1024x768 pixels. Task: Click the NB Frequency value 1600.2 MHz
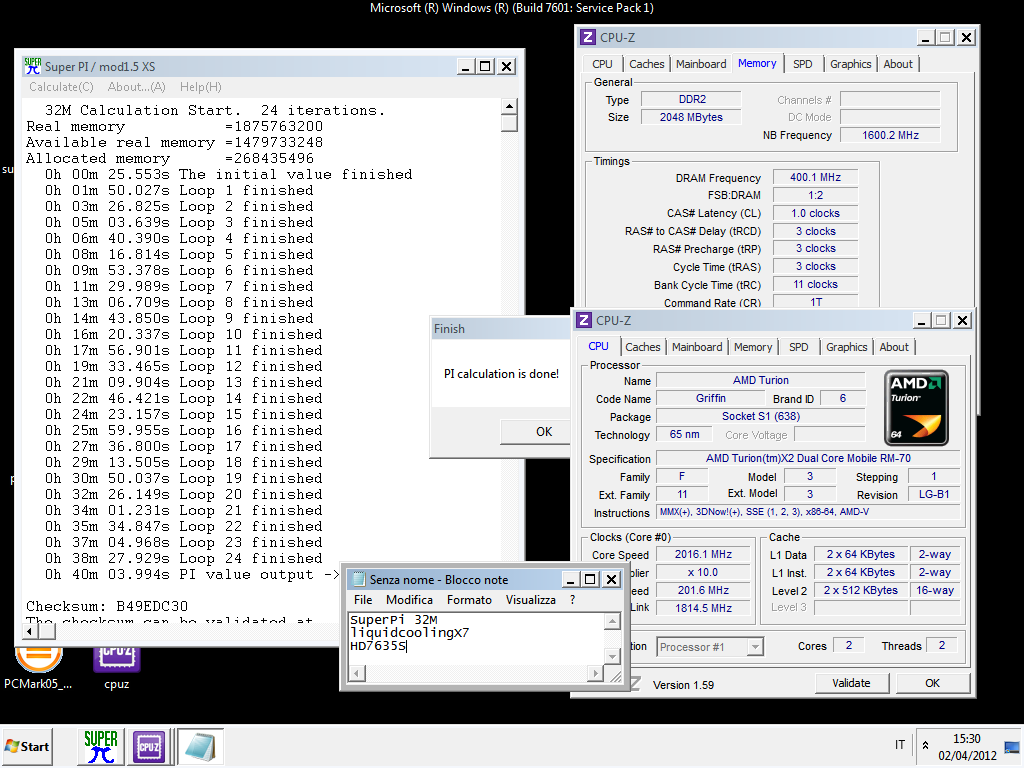pyautogui.click(x=890, y=135)
